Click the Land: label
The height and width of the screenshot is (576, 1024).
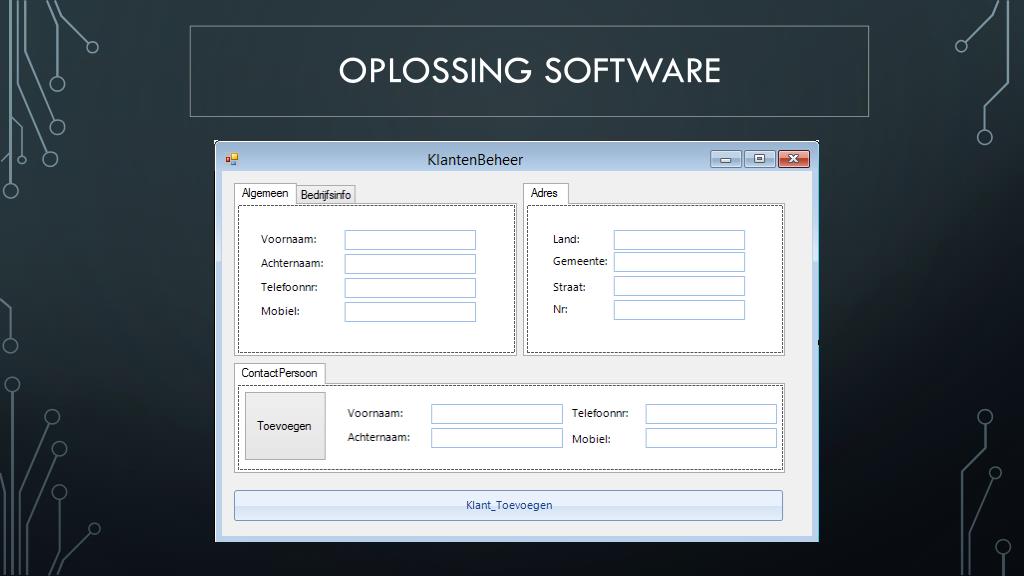pos(566,239)
